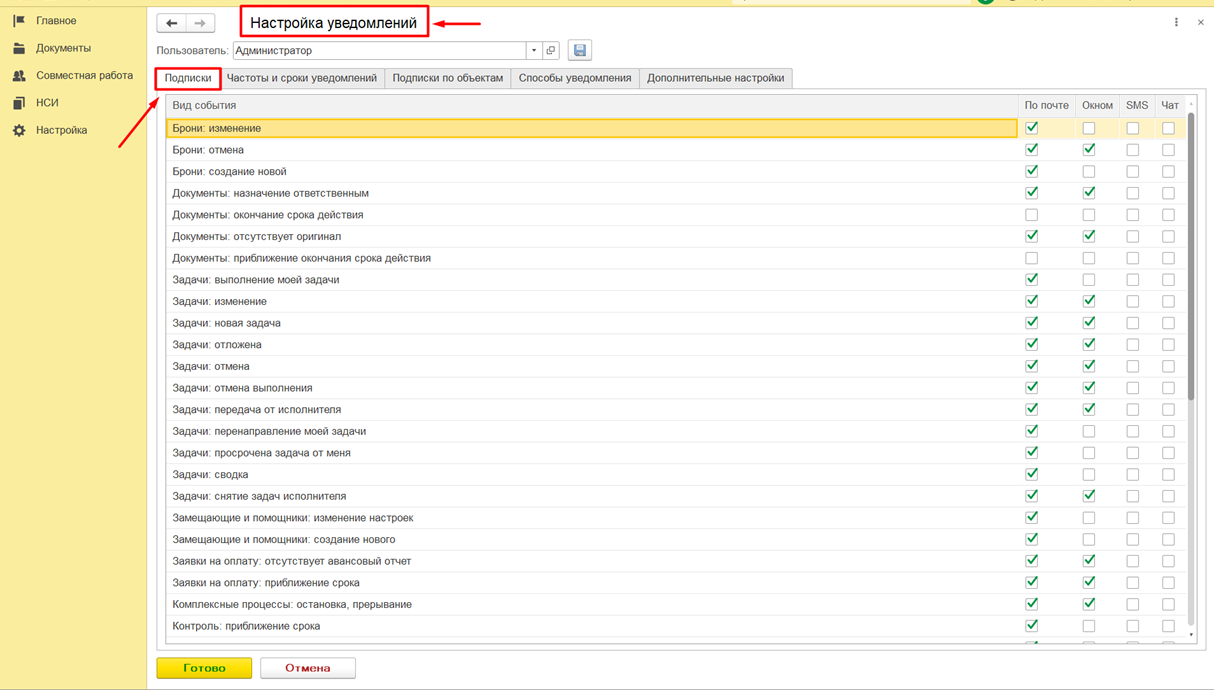Viewport: 1214px width, 690px height.
Task: Enable По почте for Документы: окончание срока действия
Action: tap(1032, 215)
